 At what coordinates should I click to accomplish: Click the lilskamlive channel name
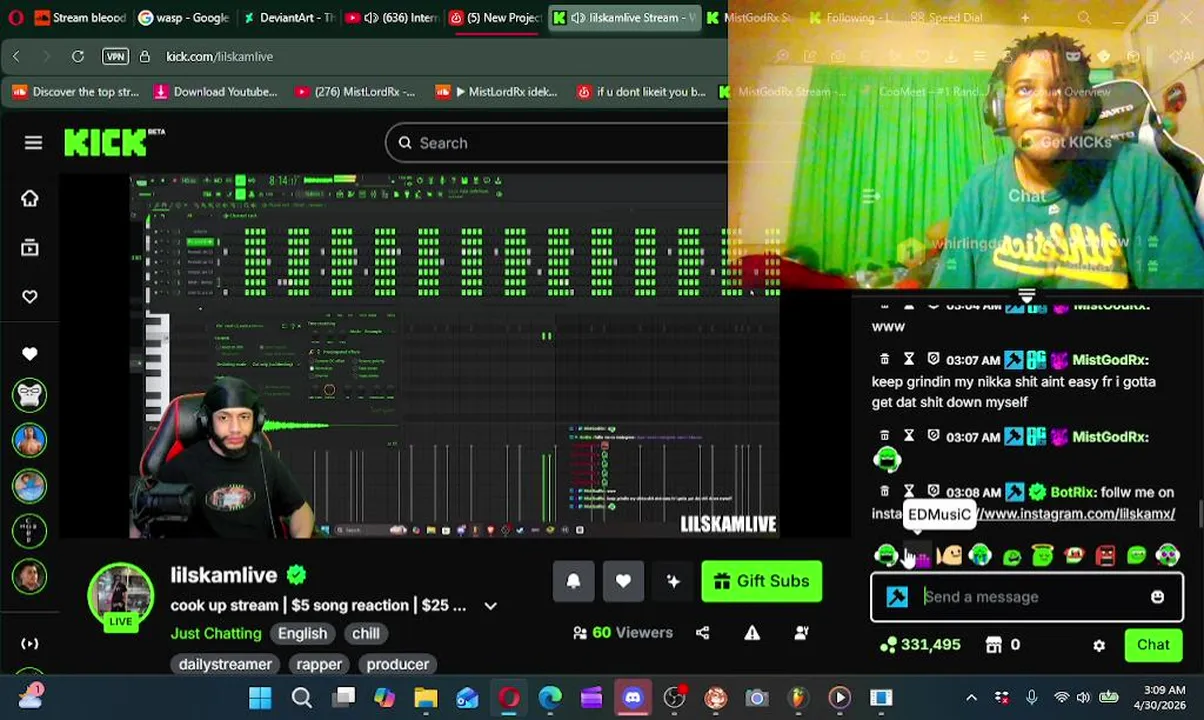coord(223,575)
